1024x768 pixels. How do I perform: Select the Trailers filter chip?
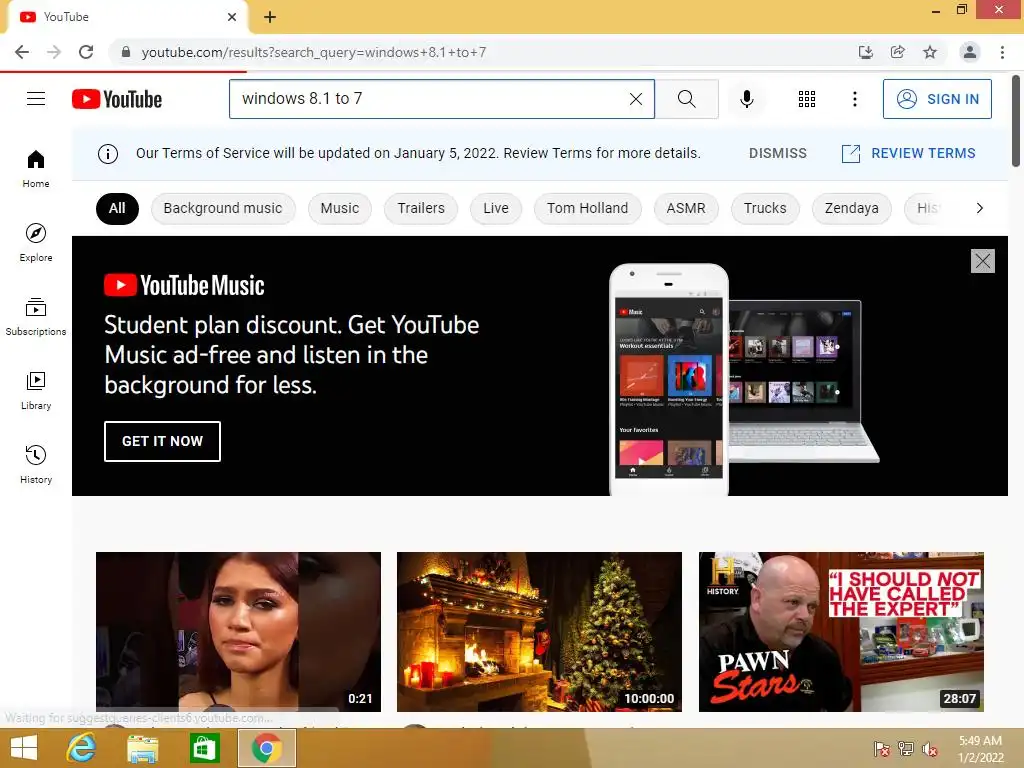tap(421, 208)
